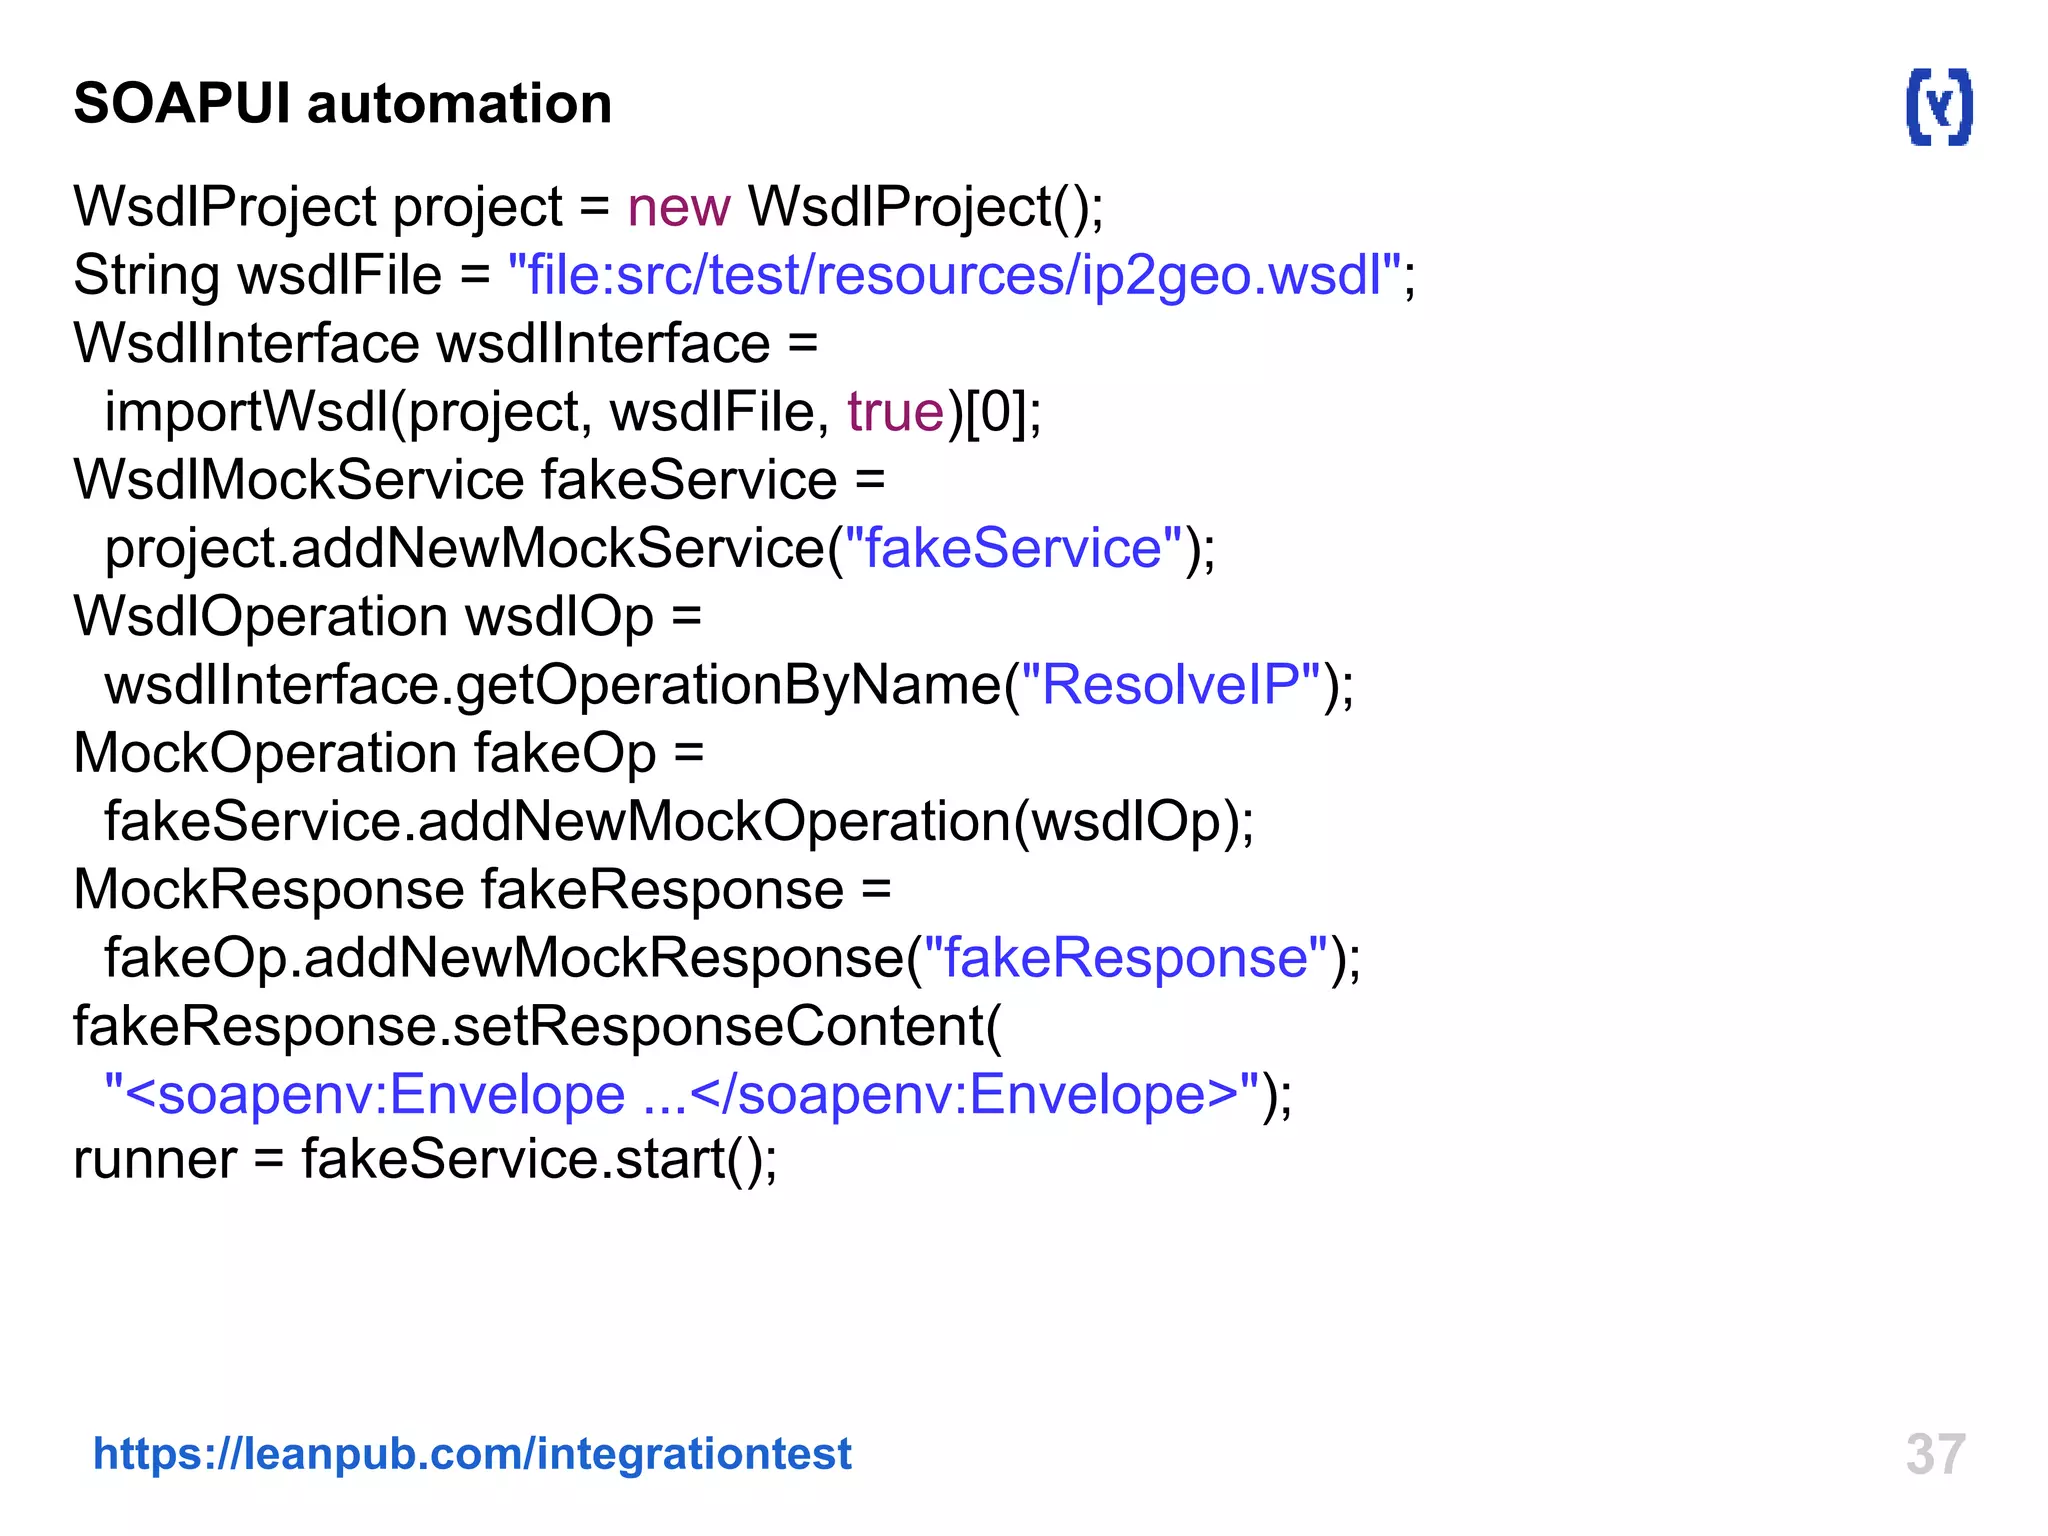The width and height of the screenshot is (2048, 1536).
Task: Click the soapenv:Envelope string literal
Action: pos(682,1094)
